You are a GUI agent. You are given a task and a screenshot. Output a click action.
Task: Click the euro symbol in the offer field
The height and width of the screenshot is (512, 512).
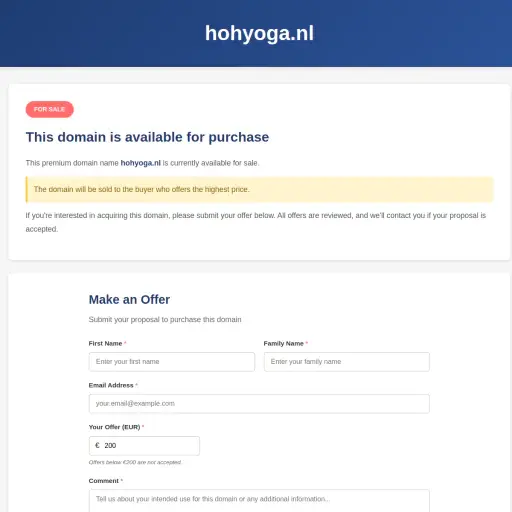click(x=97, y=445)
